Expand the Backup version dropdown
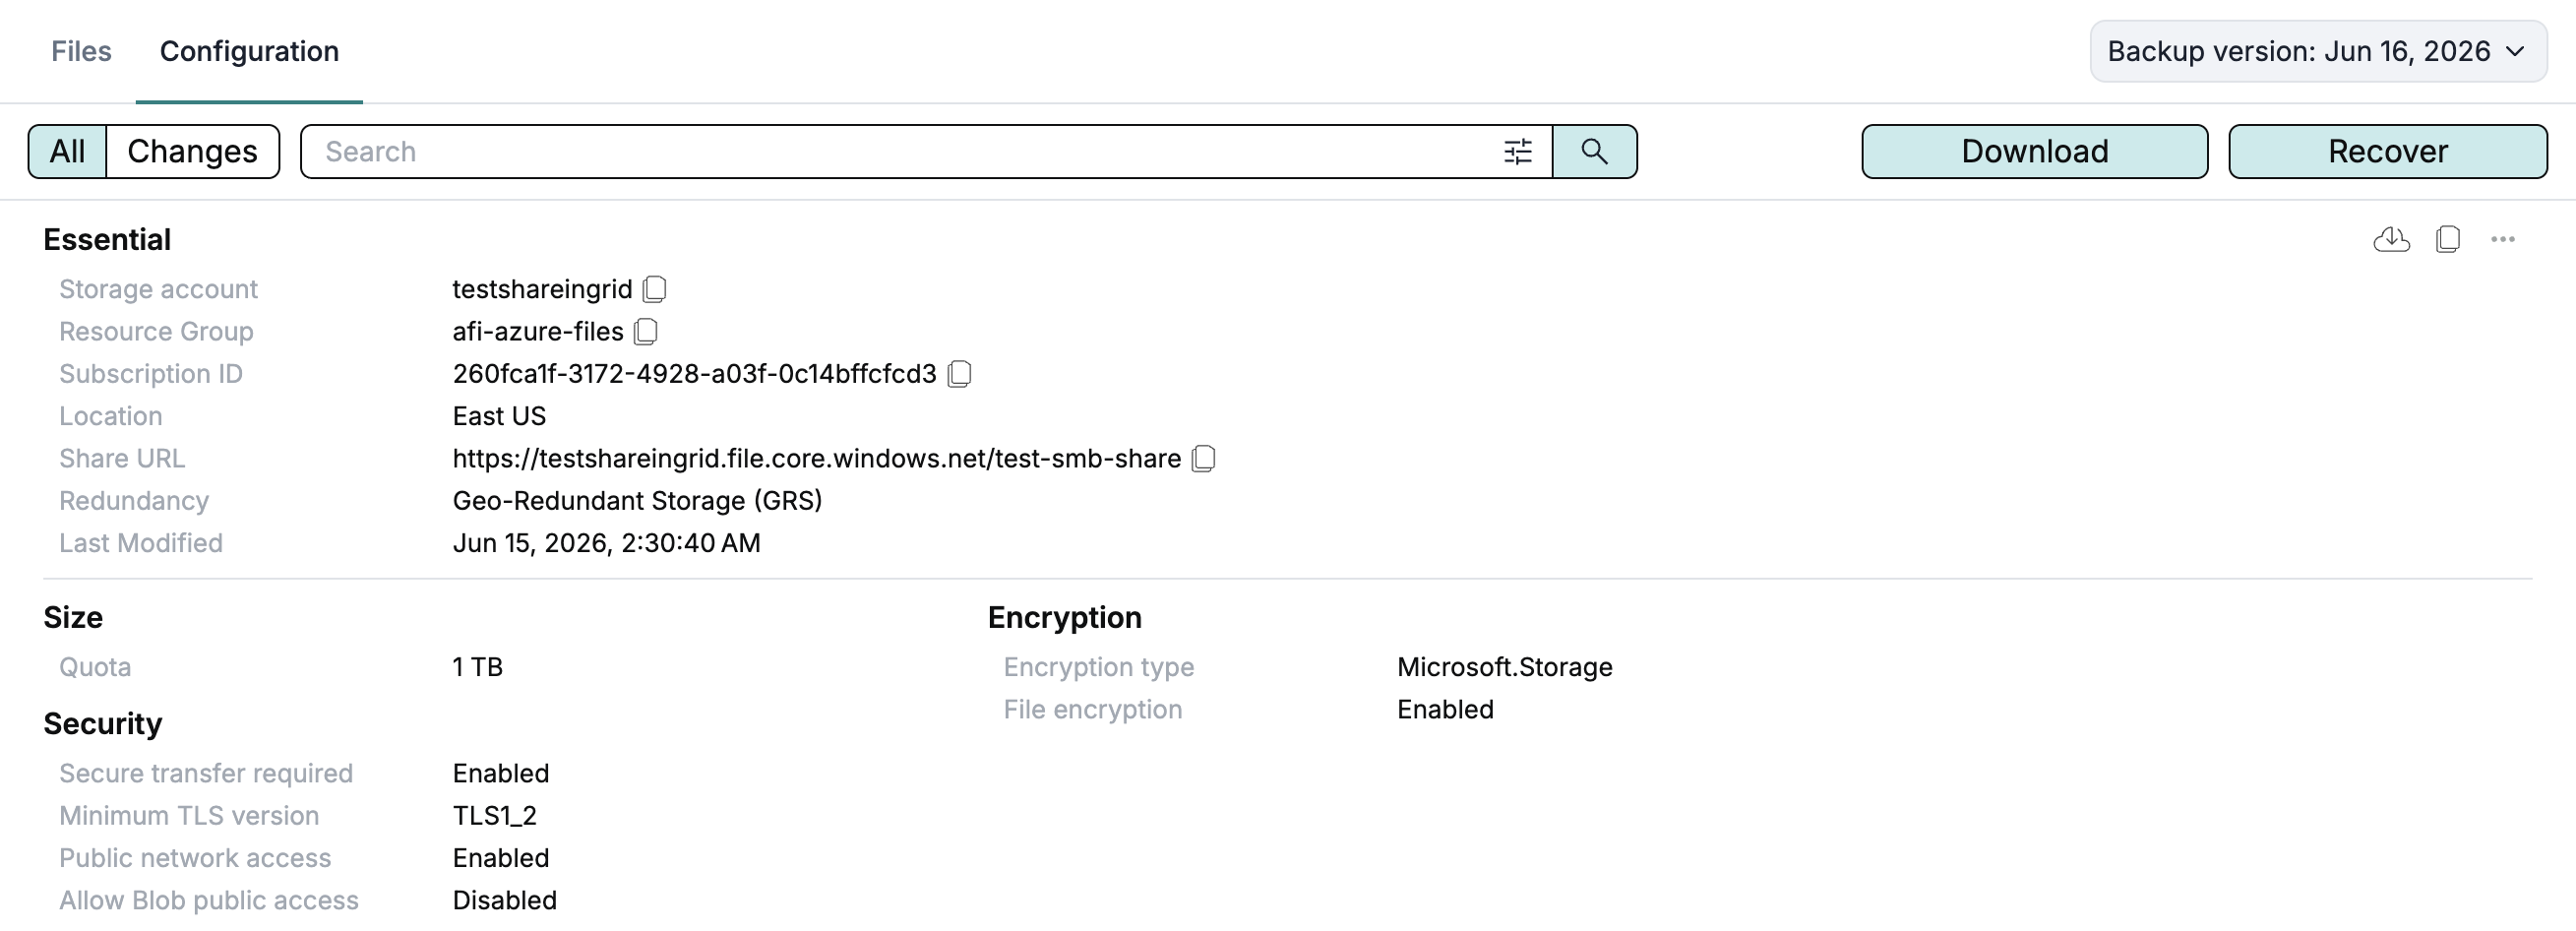The width and height of the screenshot is (2576, 931). click(2318, 51)
